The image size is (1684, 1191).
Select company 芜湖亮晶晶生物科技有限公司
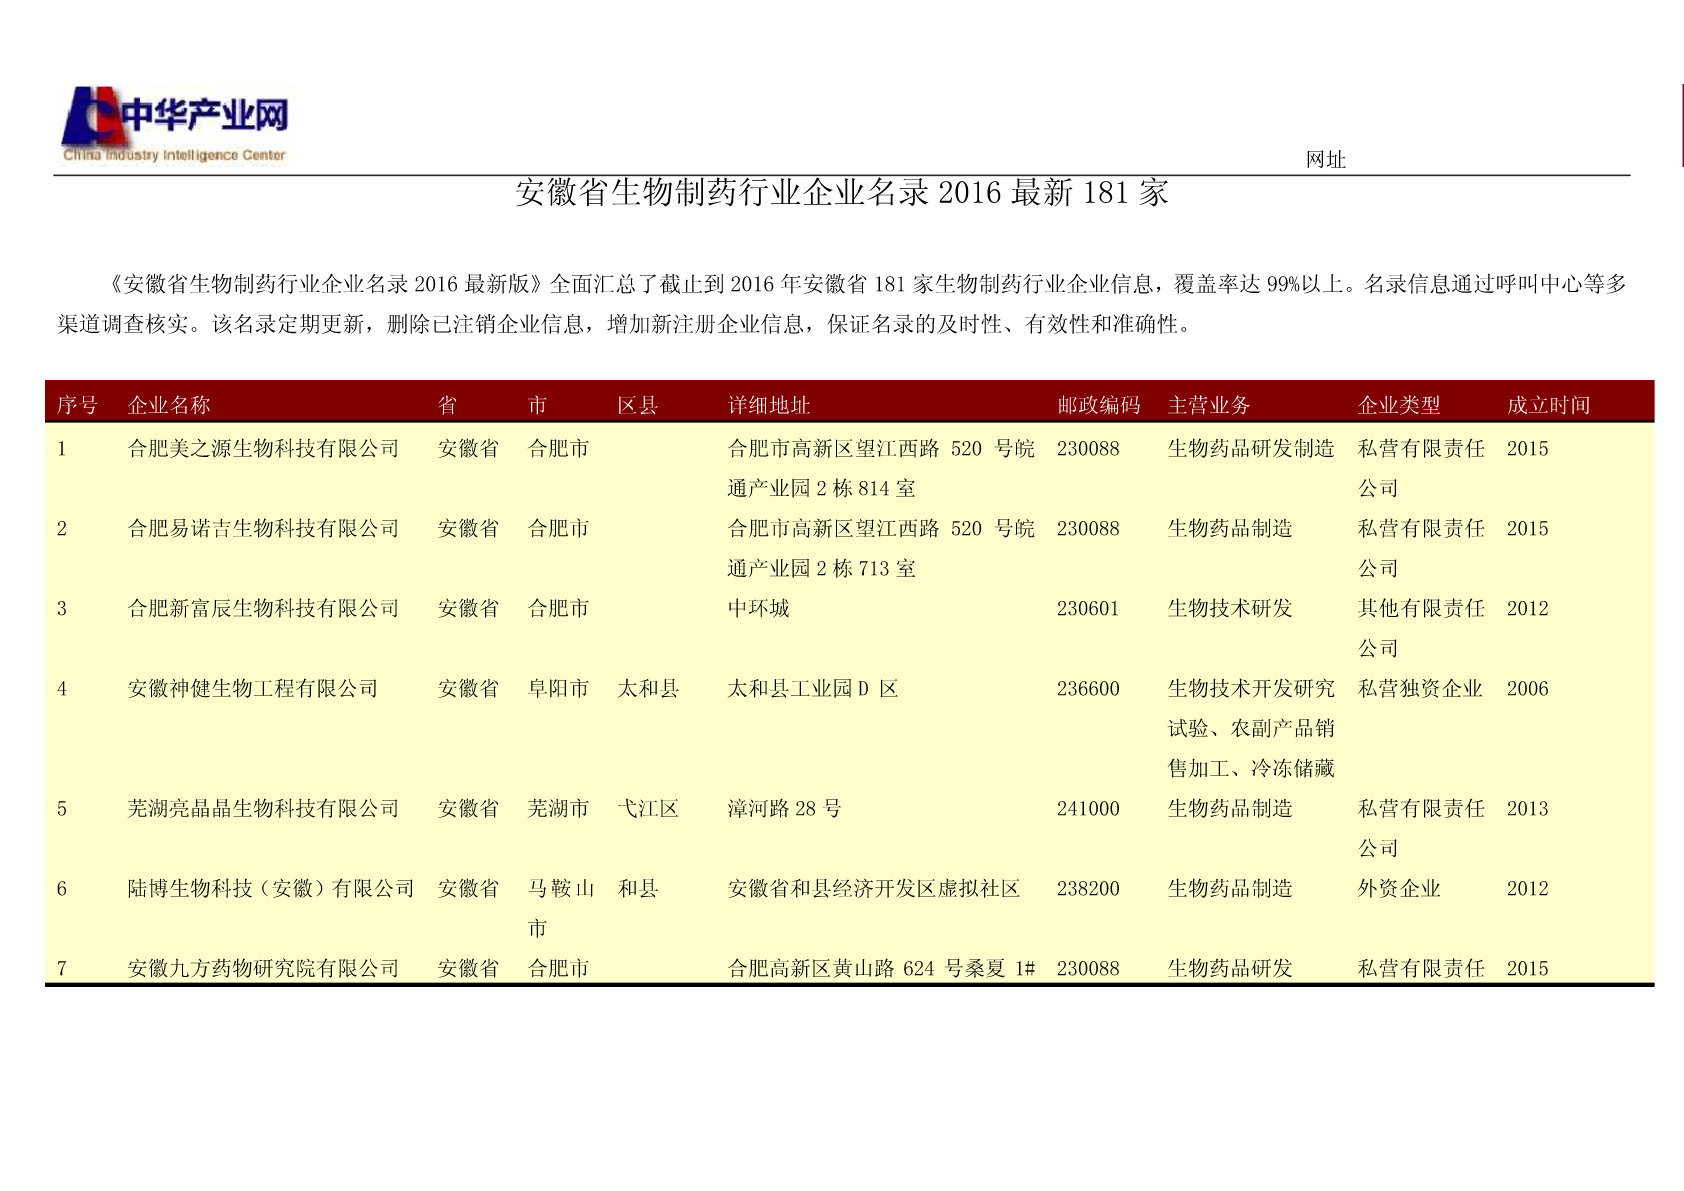[264, 809]
